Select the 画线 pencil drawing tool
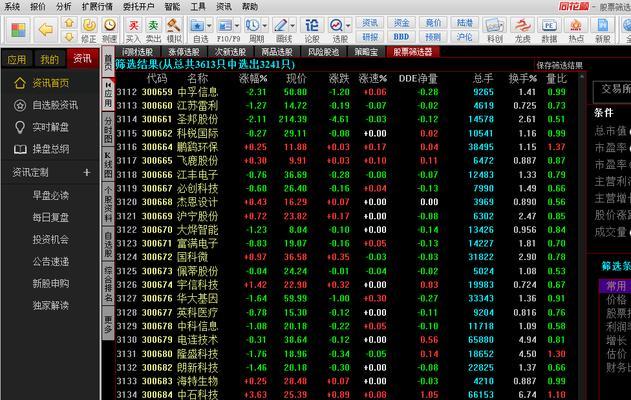 coord(280,25)
